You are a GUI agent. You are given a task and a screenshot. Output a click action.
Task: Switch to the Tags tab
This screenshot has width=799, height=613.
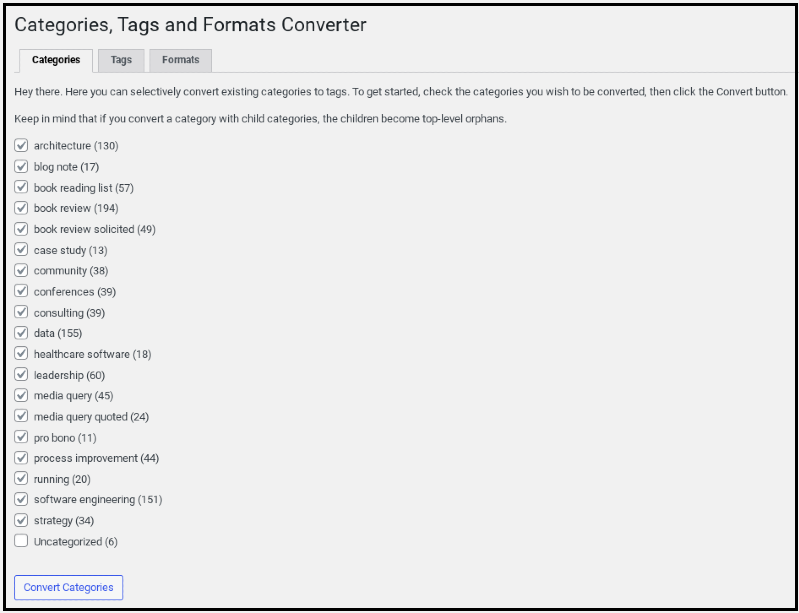121,60
